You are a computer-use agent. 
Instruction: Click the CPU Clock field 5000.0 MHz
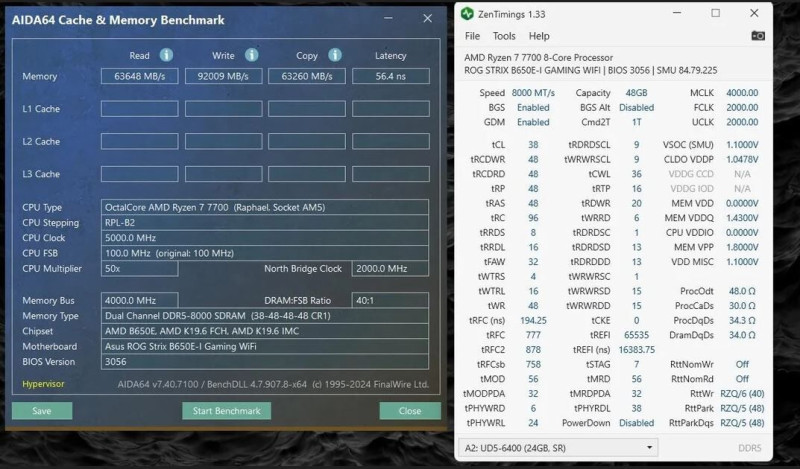(x=265, y=238)
